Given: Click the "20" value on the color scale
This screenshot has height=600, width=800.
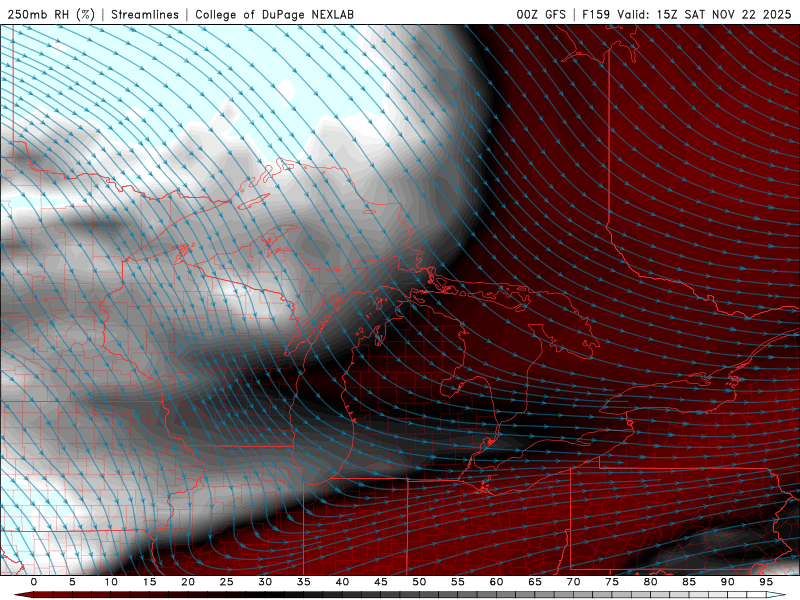Looking at the screenshot, I should pos(188,582).
